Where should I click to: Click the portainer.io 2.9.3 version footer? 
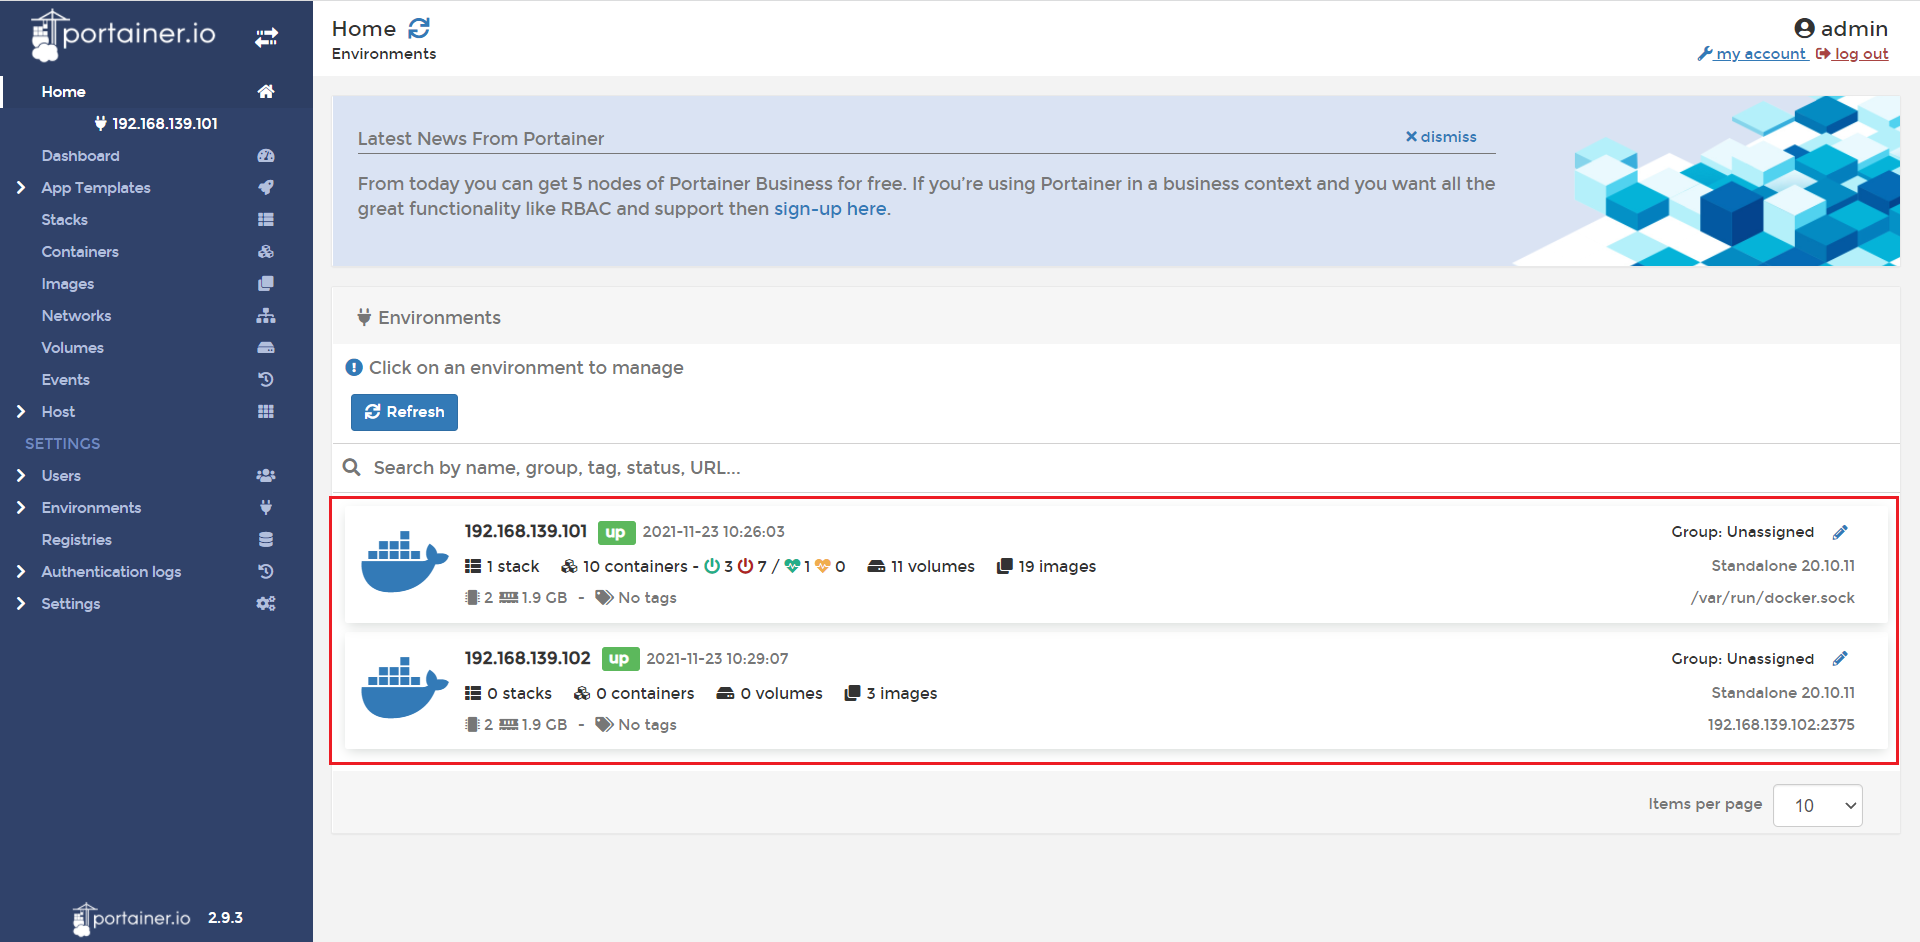(x=158, y=918)
